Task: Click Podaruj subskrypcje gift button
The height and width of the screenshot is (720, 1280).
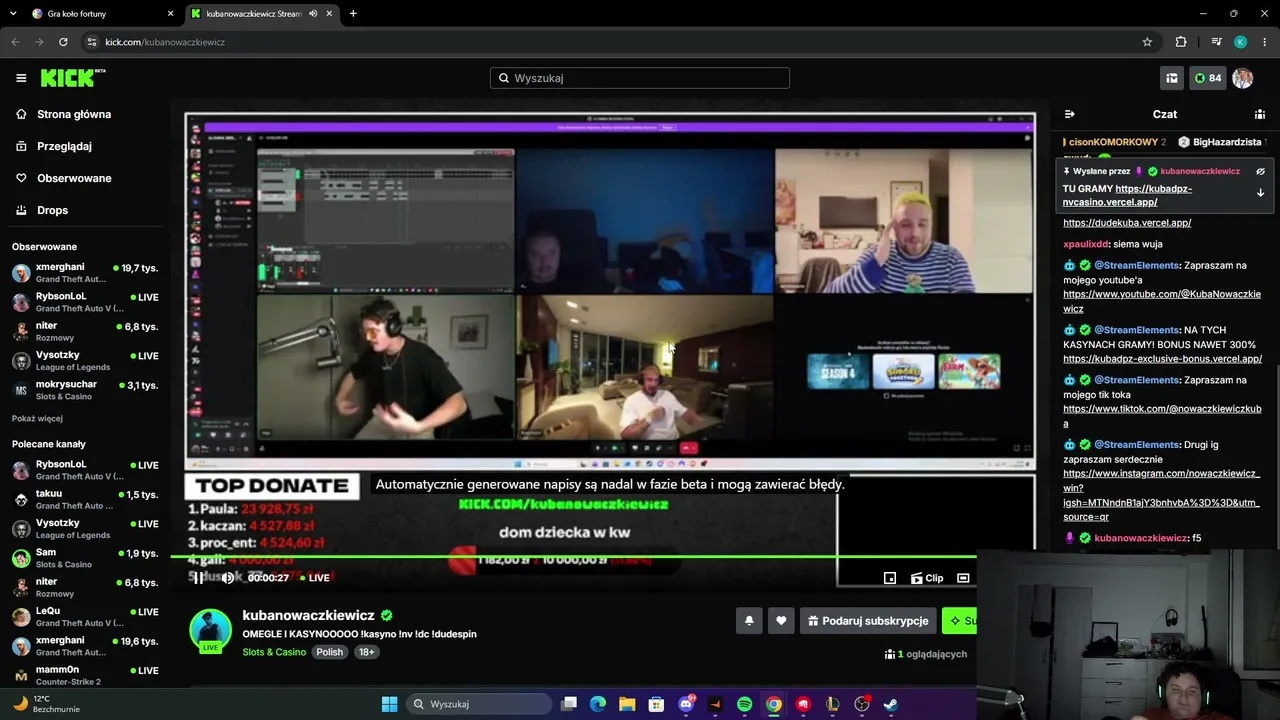Action: [x=868, y=621]
